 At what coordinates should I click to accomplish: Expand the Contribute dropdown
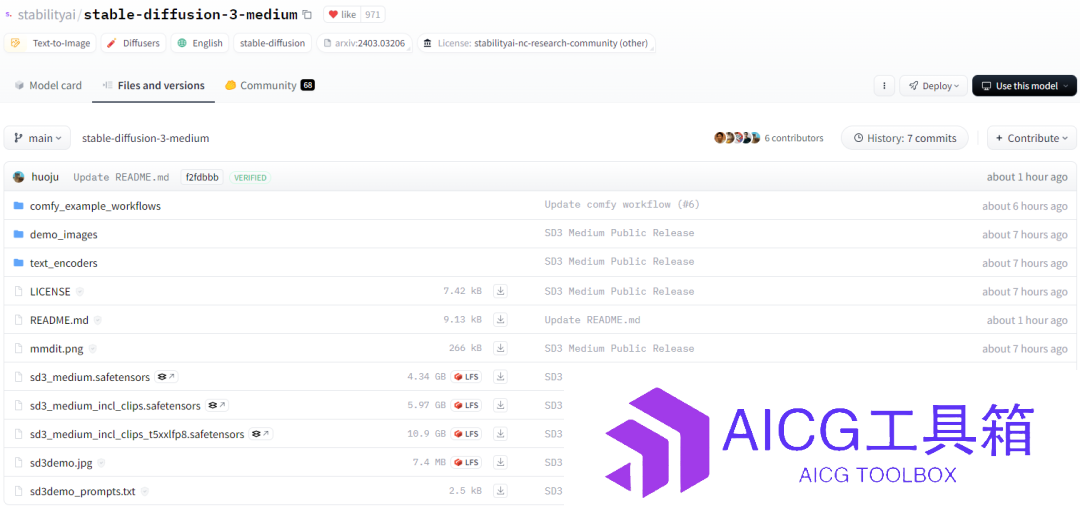(x=1032, y=138)
